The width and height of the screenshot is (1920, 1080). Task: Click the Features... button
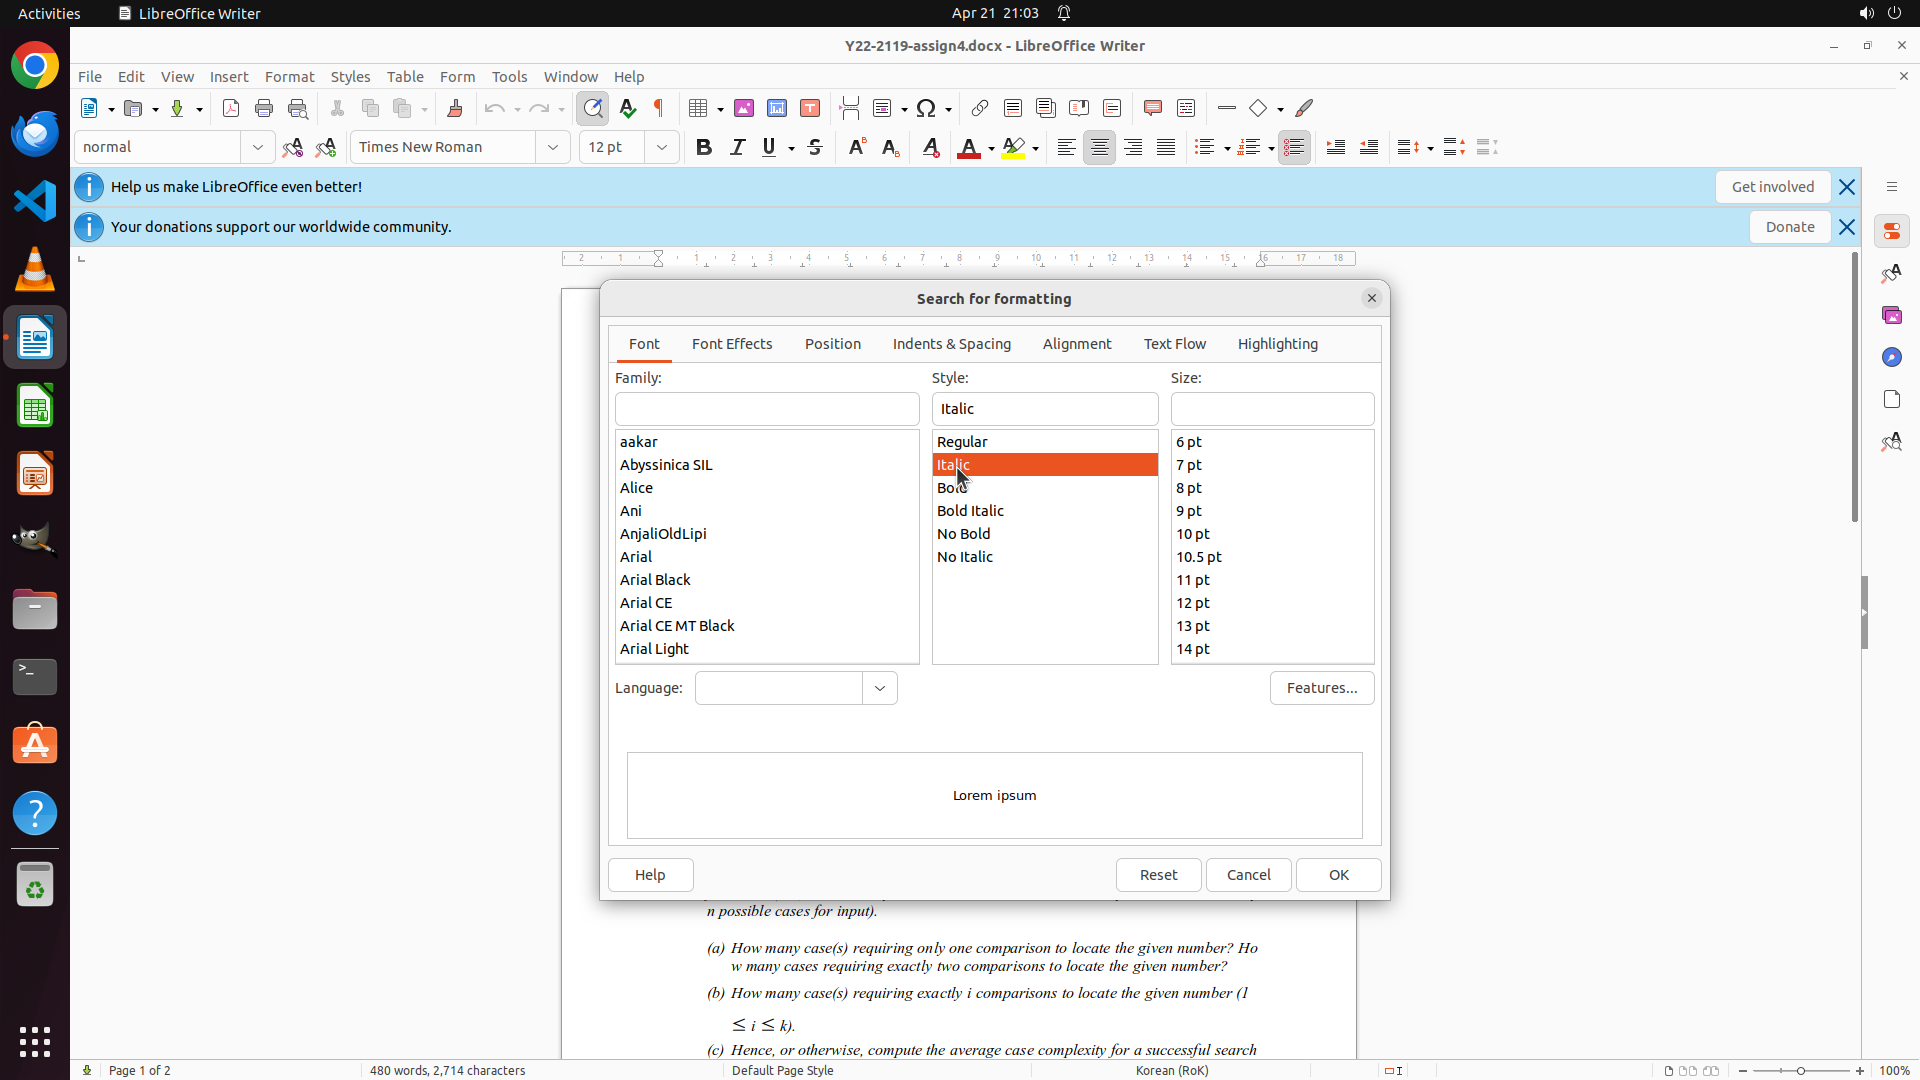[1321, 688]
